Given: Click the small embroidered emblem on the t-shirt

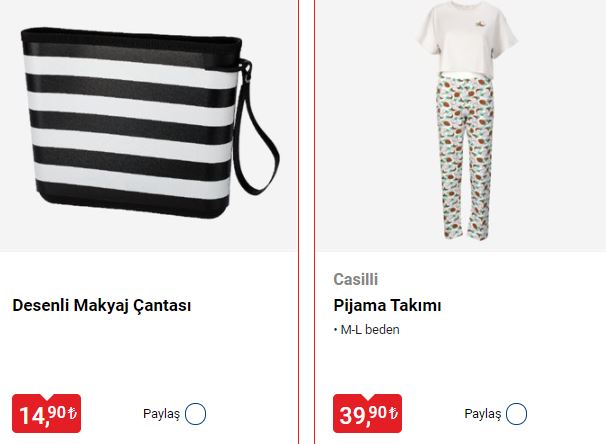Looking at the screenshot, I should (482, 24).
